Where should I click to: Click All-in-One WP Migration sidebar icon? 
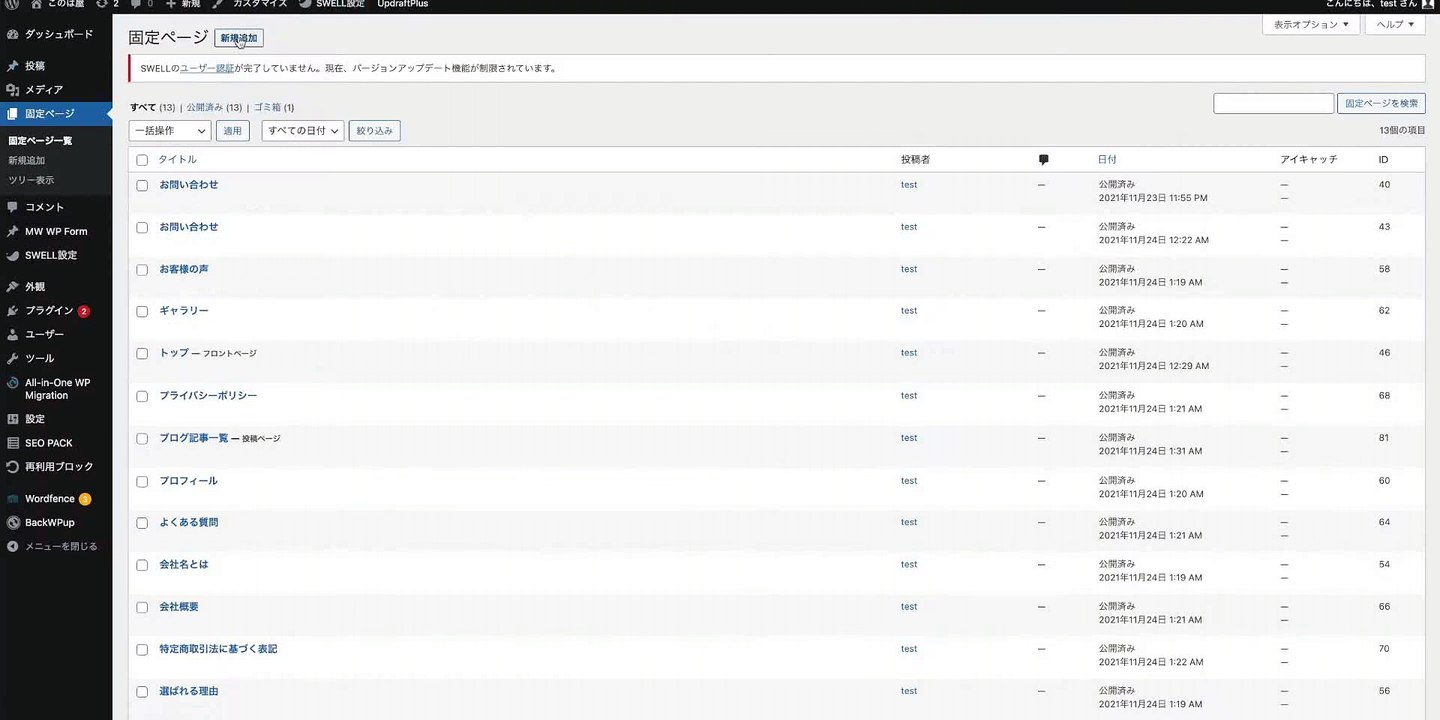click(12, 383)
